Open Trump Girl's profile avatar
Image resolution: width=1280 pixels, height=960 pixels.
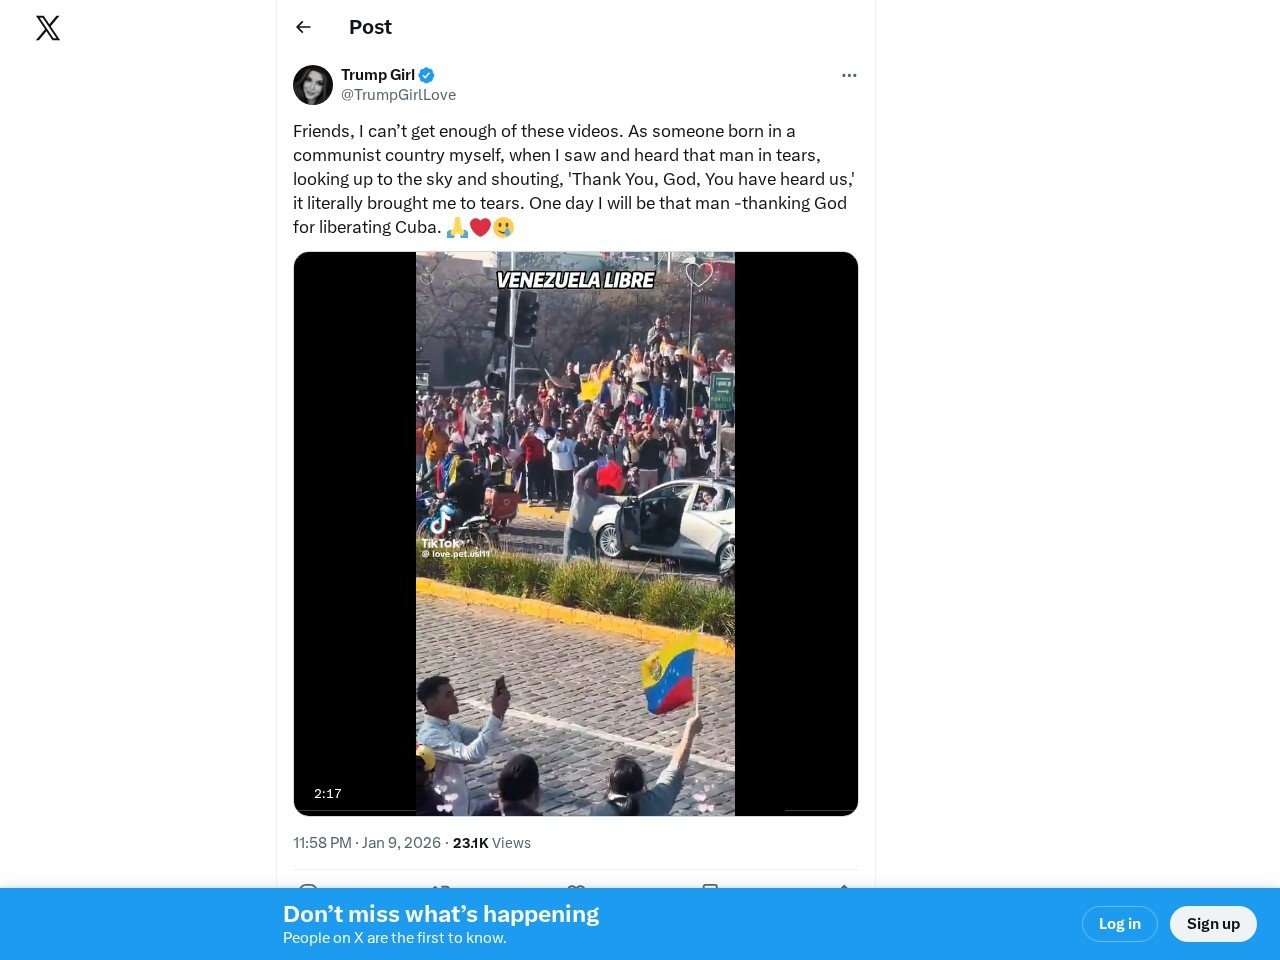click(313, 85)
